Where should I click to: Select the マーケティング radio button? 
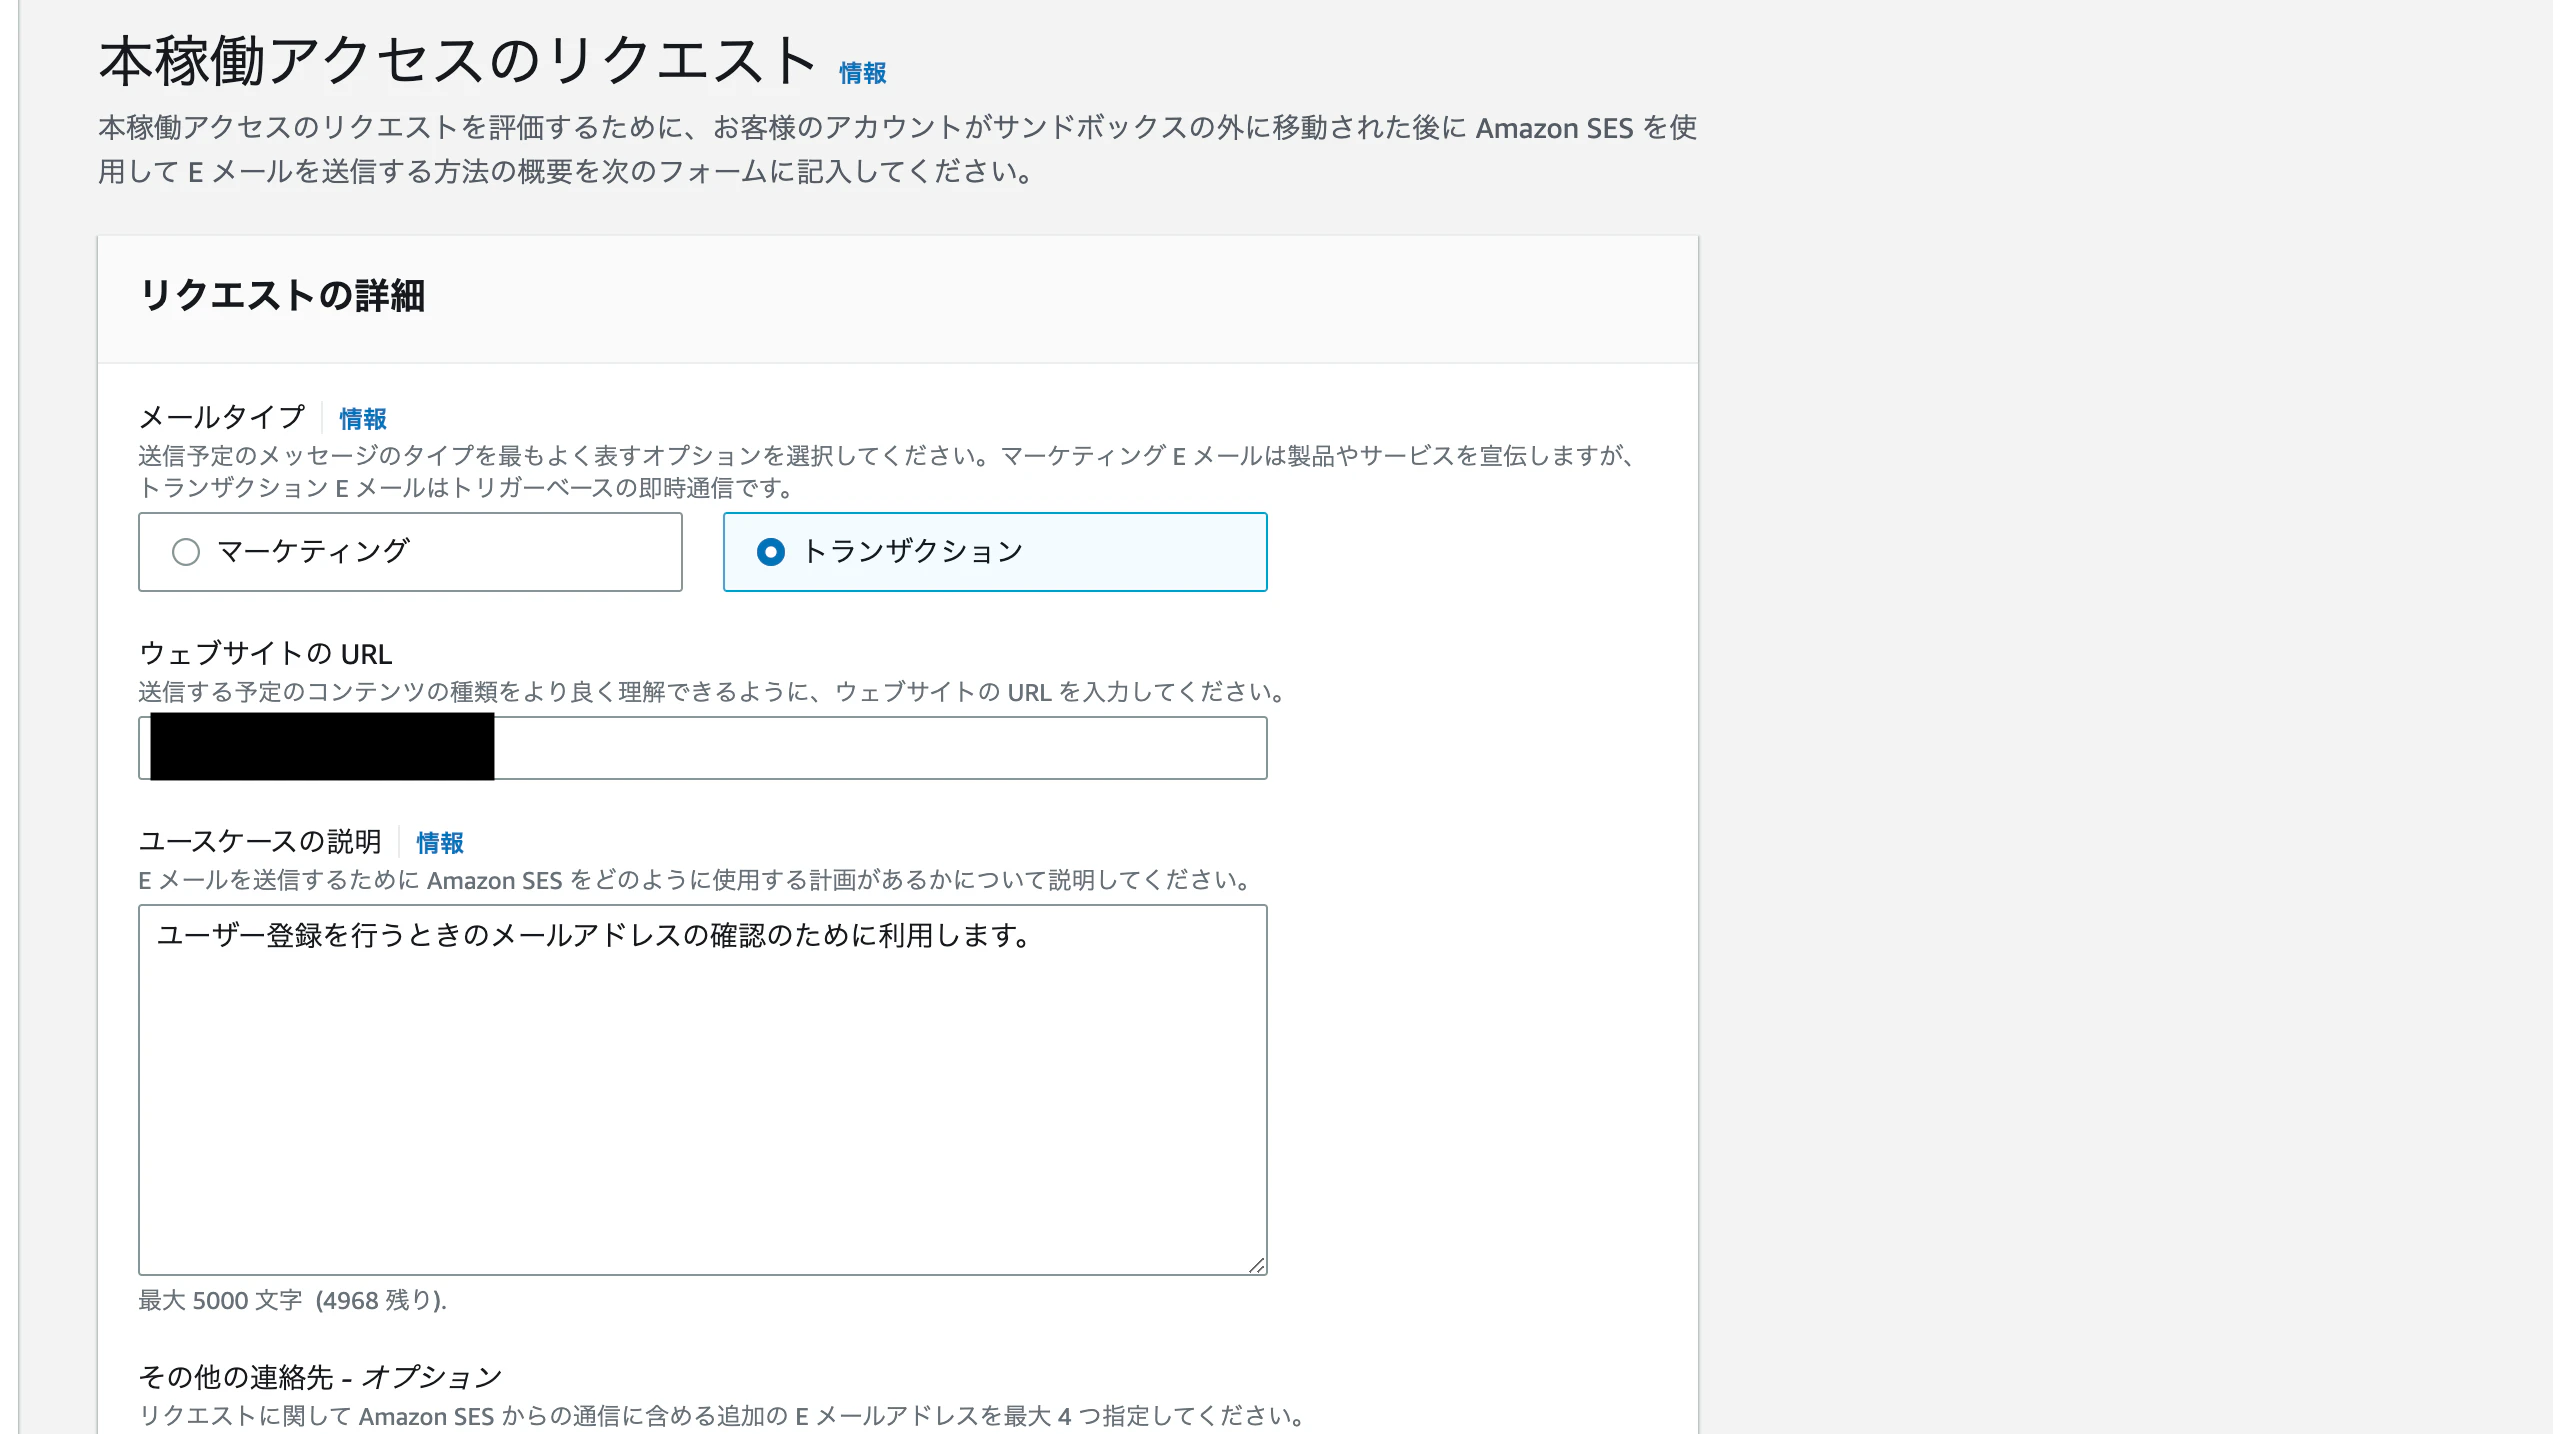(185, 551)
